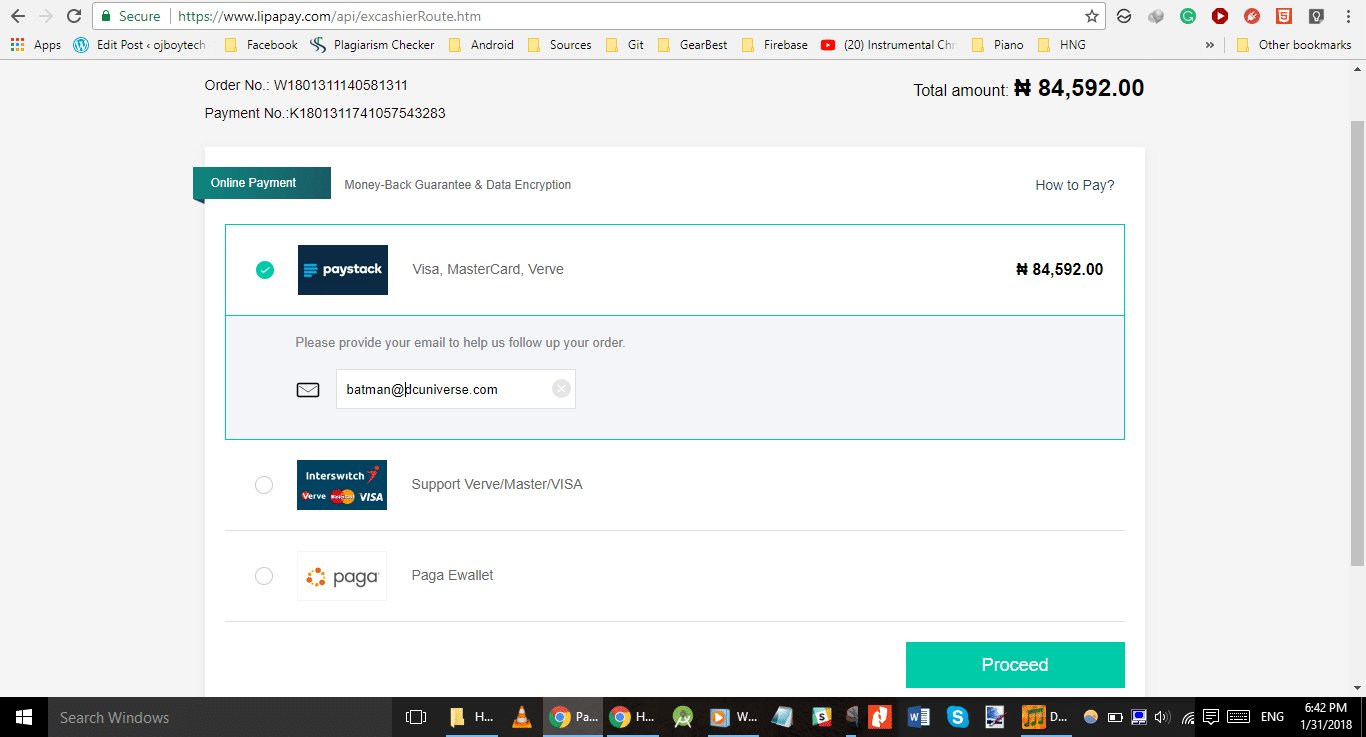The height and width of the screenshot is (737, 1366).
Task: Open the How to Pay? link
Action: point(1074,185)
